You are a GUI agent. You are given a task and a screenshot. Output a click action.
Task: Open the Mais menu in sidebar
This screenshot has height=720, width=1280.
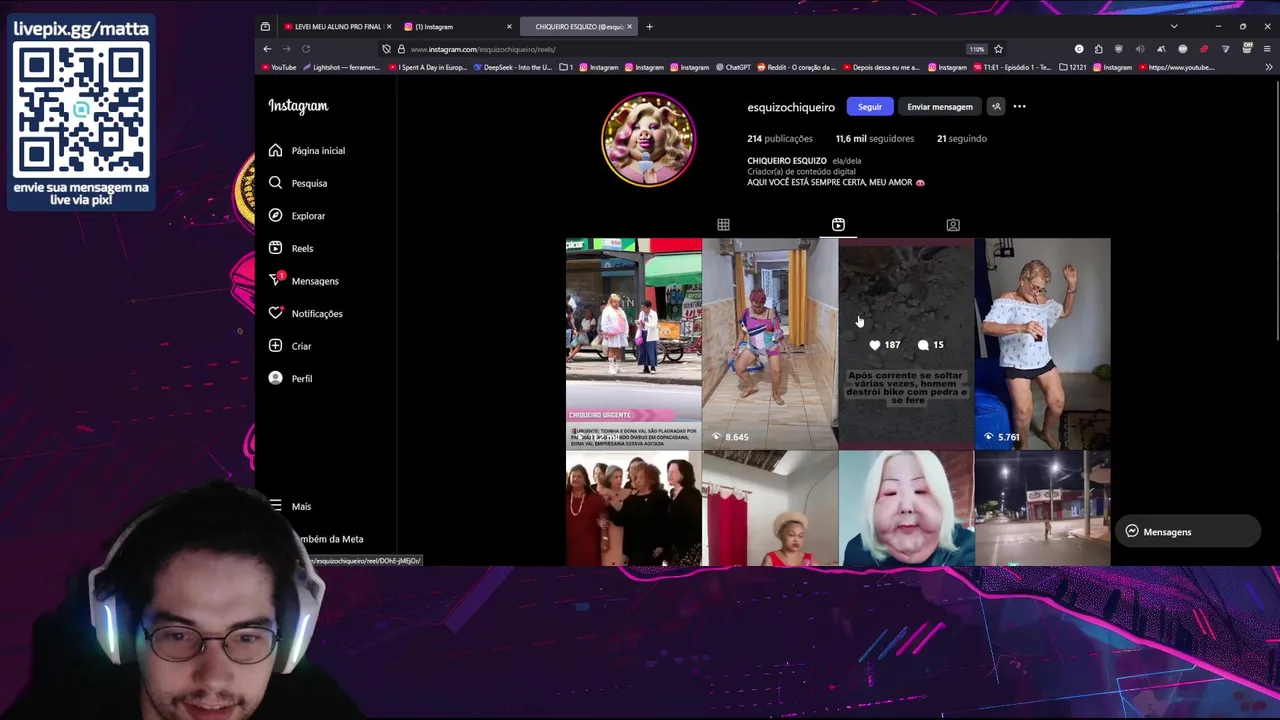290,506
